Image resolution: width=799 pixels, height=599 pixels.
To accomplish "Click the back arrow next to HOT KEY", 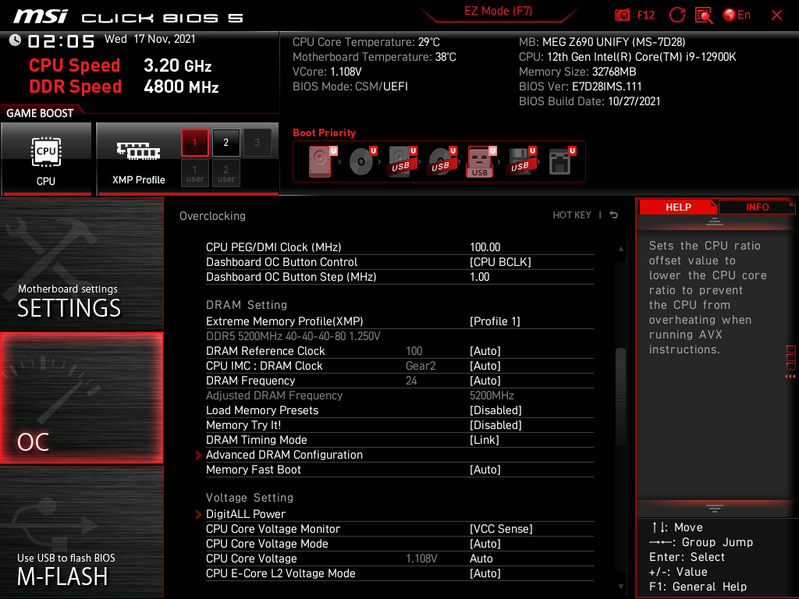I will click(x=614, y=215).
